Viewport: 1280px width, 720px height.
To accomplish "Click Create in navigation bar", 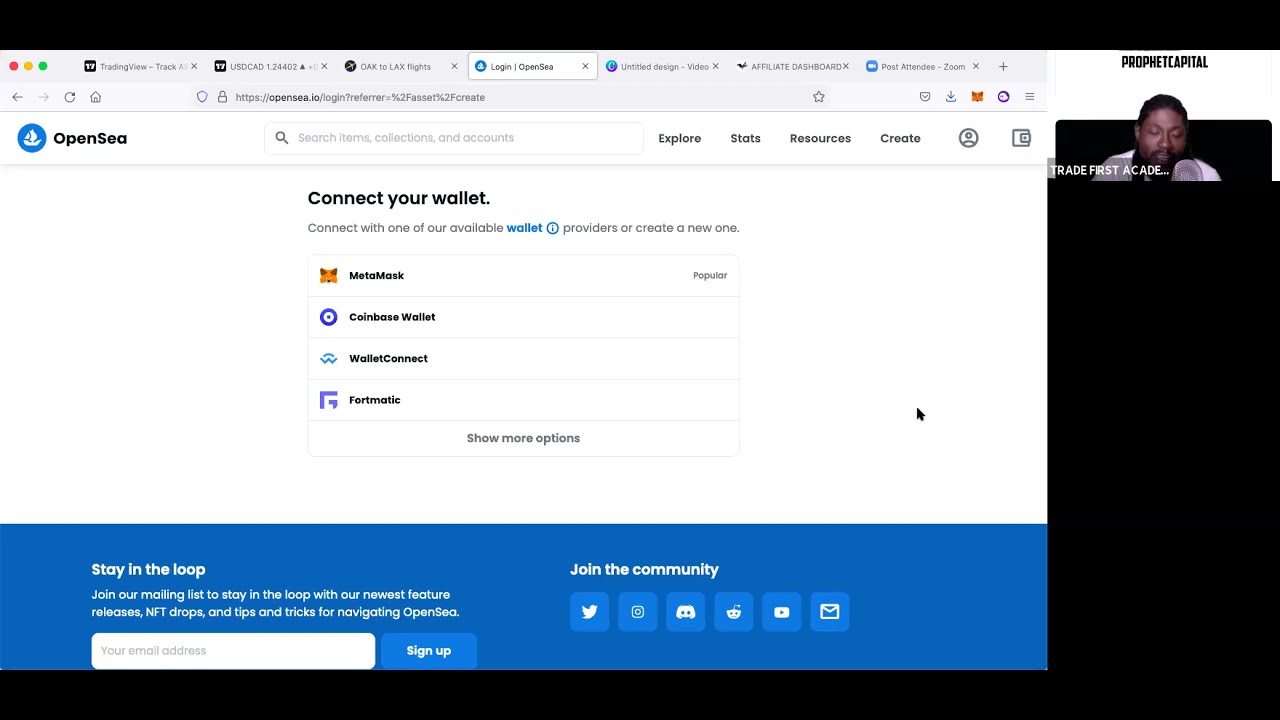I will 900,138.
